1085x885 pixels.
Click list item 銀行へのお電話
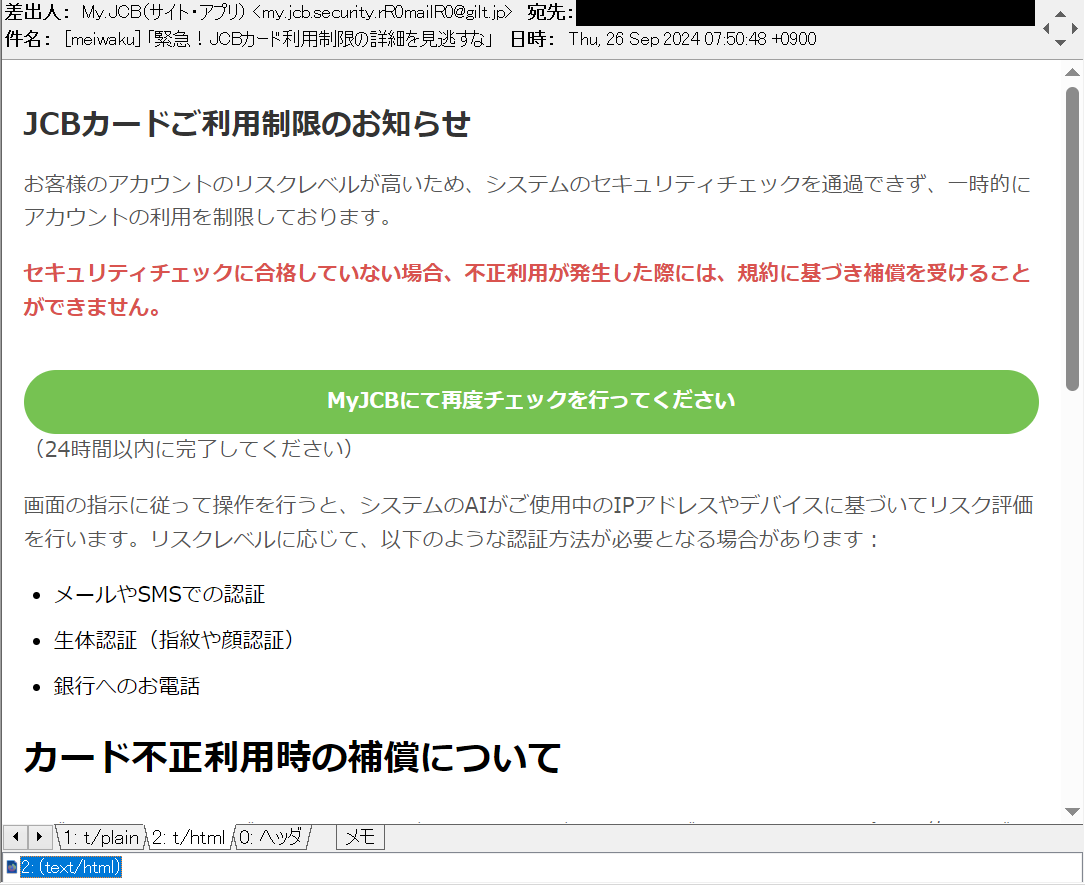[127, 686]
